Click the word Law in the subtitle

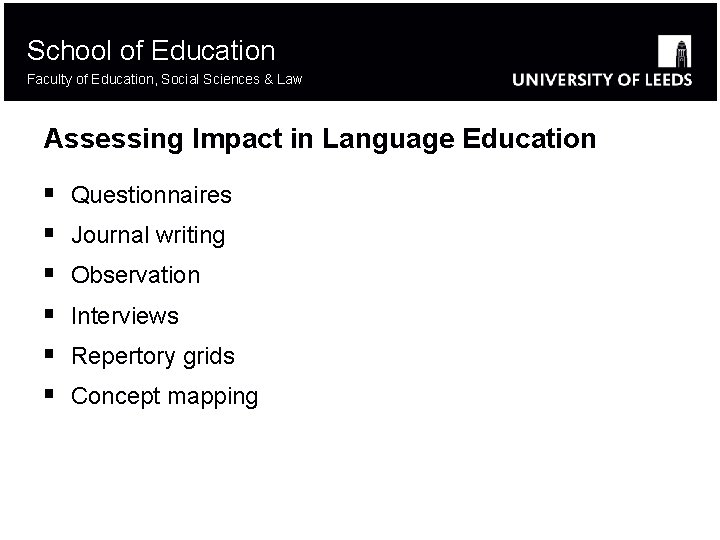click(289, 79)
